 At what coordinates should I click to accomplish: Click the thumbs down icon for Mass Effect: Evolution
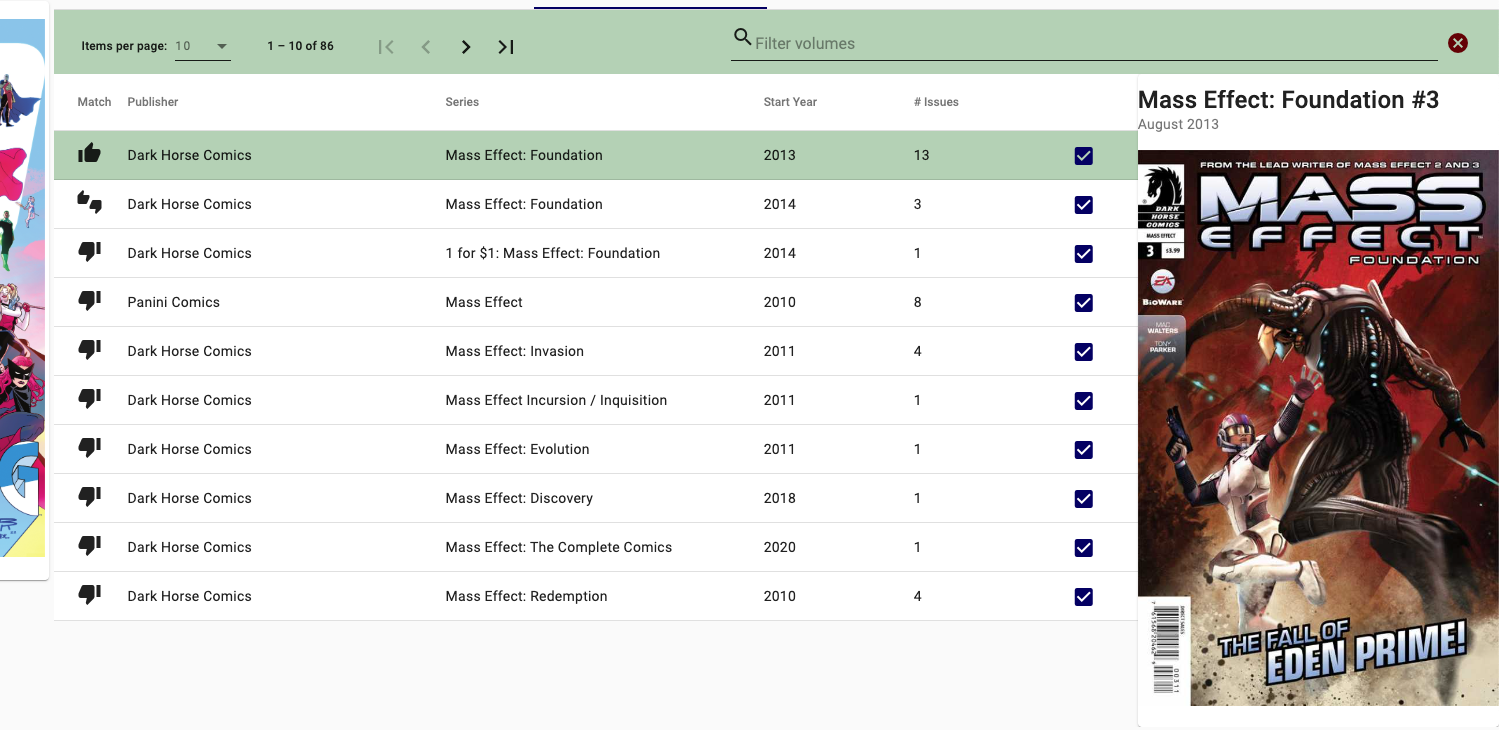89,447
